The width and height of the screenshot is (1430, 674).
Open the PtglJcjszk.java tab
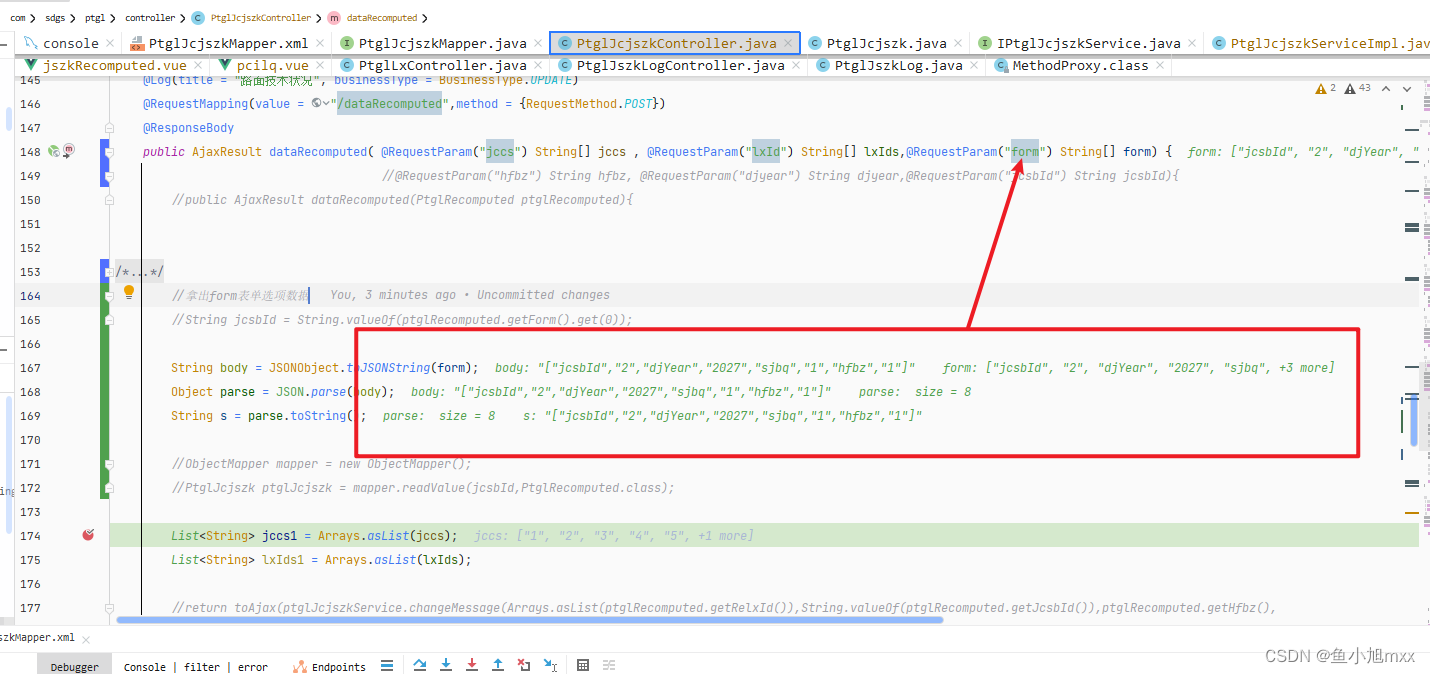click(886, 43)
